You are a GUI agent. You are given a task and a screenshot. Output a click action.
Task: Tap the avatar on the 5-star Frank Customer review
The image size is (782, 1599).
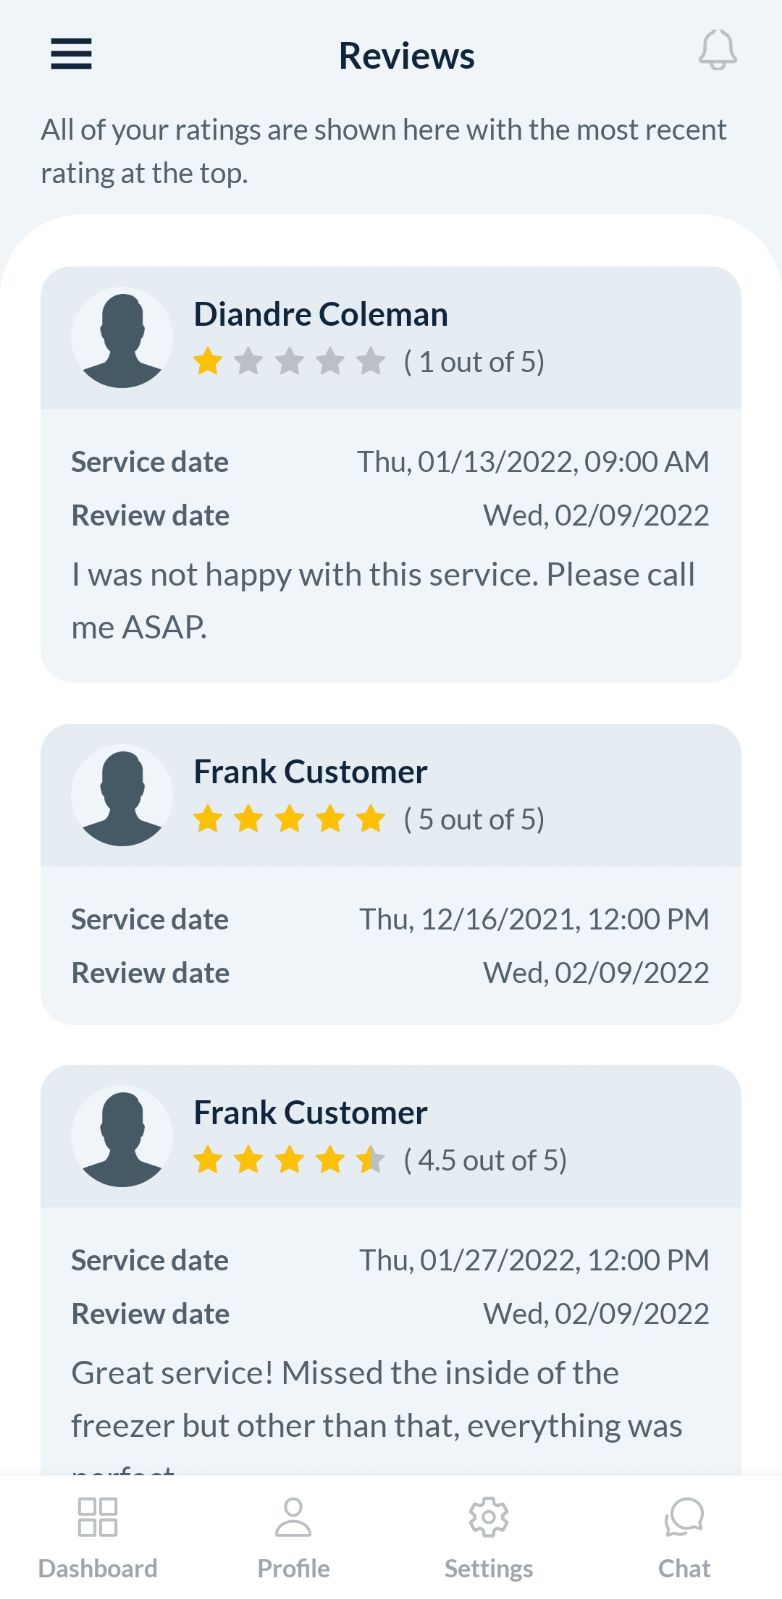tap(122, 796)
